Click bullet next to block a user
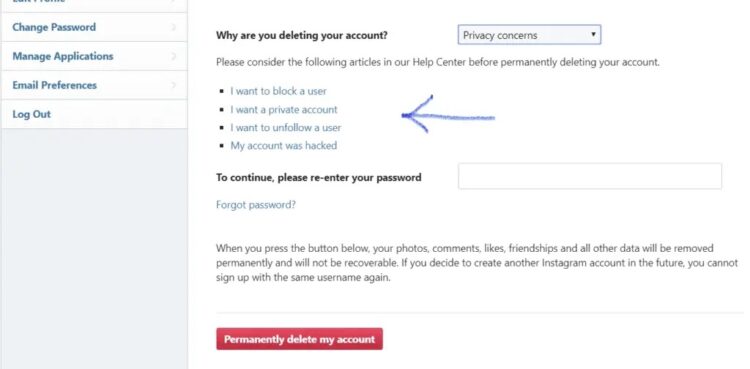This screenshot has height=369, width=750. coord(221,91)
